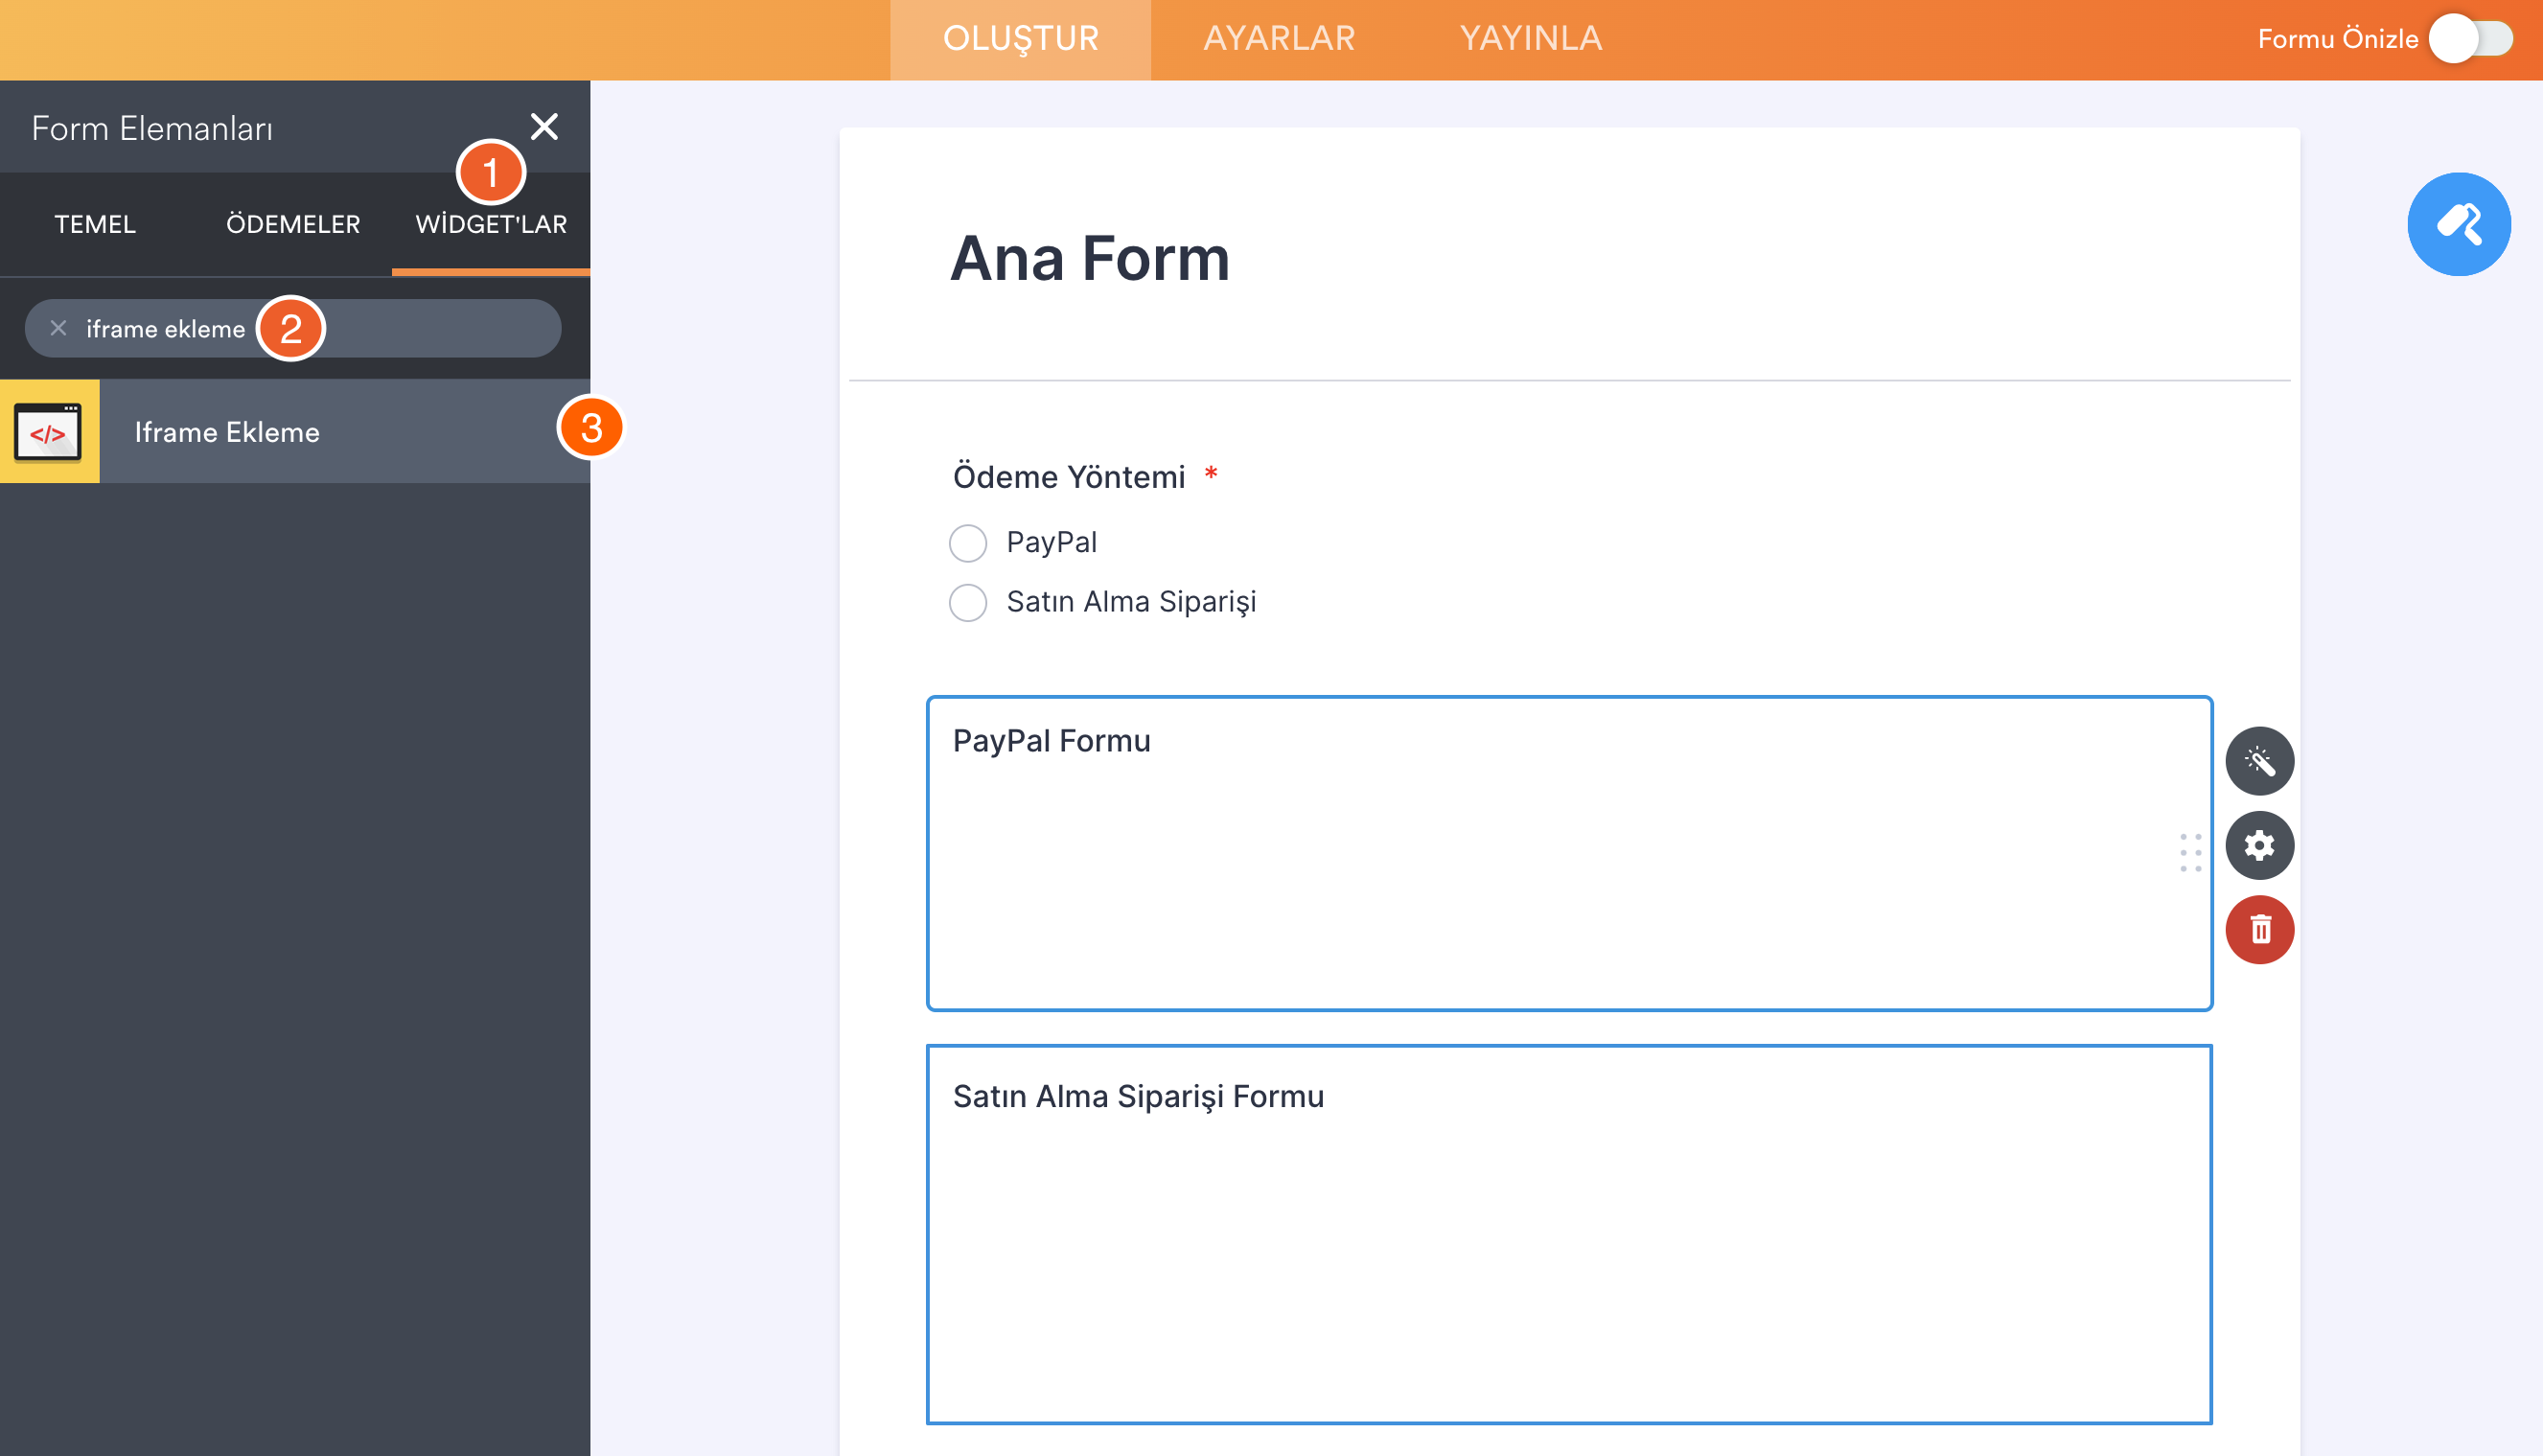Select the Satın Alma Siparişi radio option
Image resolution: width=2543 pixels, height=1456 pixels.
pos(967,602)
